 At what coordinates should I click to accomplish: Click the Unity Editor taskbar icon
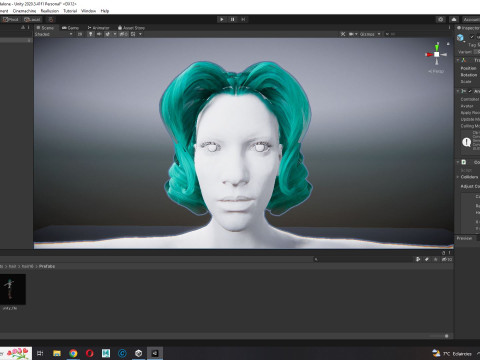(x=155, y=353)
